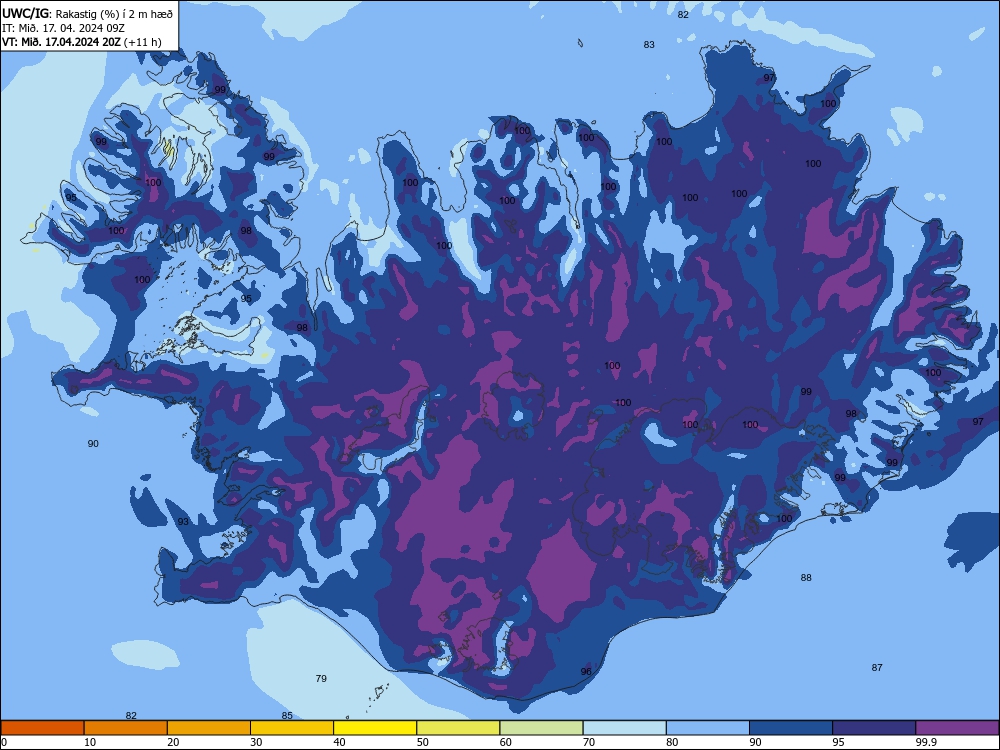Click the '40' tick label on legend

339,742
